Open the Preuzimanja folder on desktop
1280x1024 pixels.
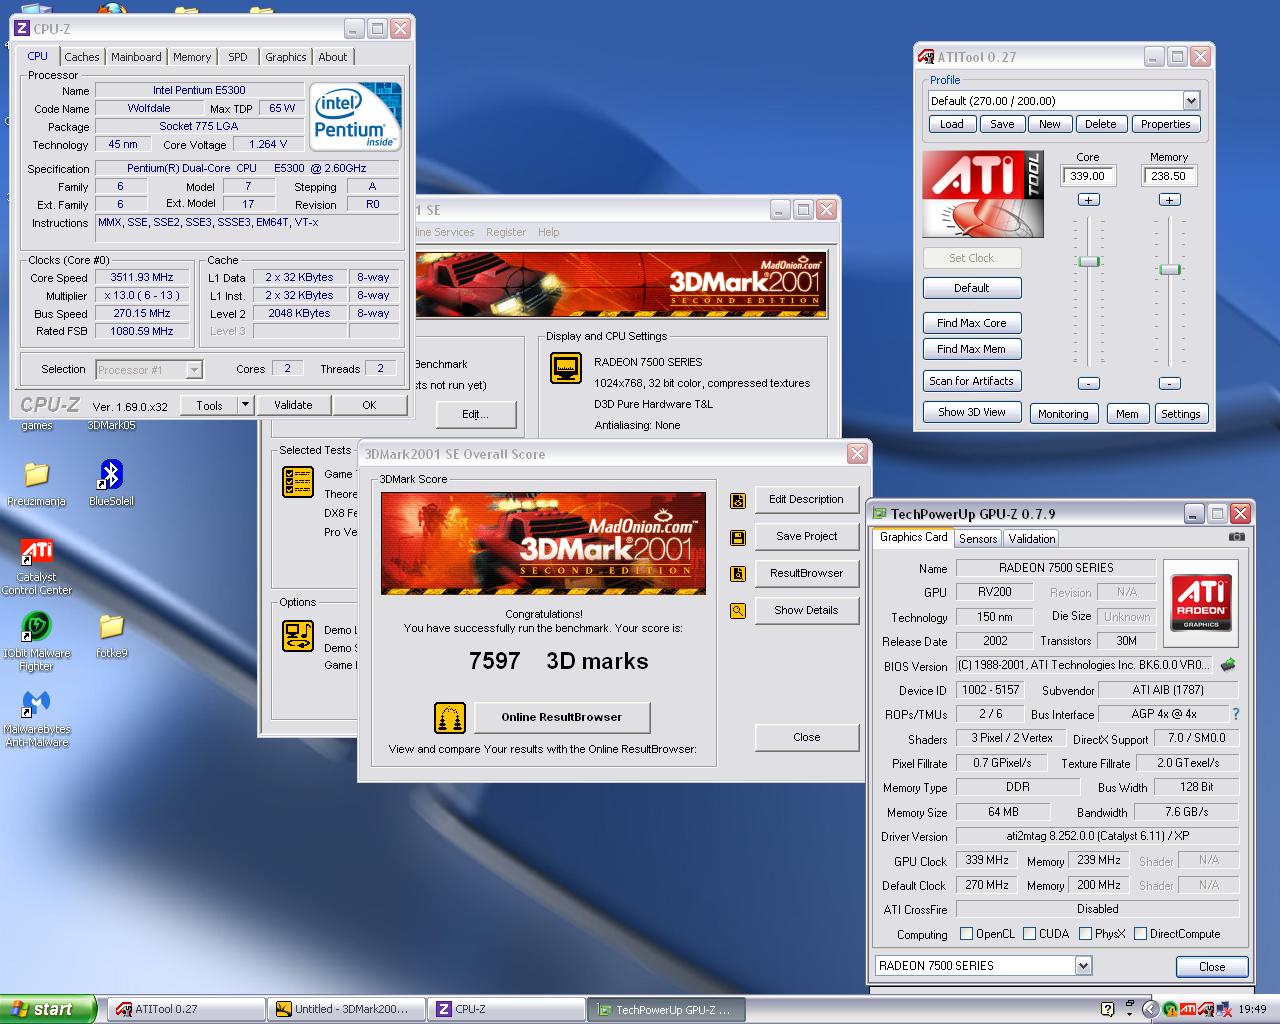pos(37,483)
